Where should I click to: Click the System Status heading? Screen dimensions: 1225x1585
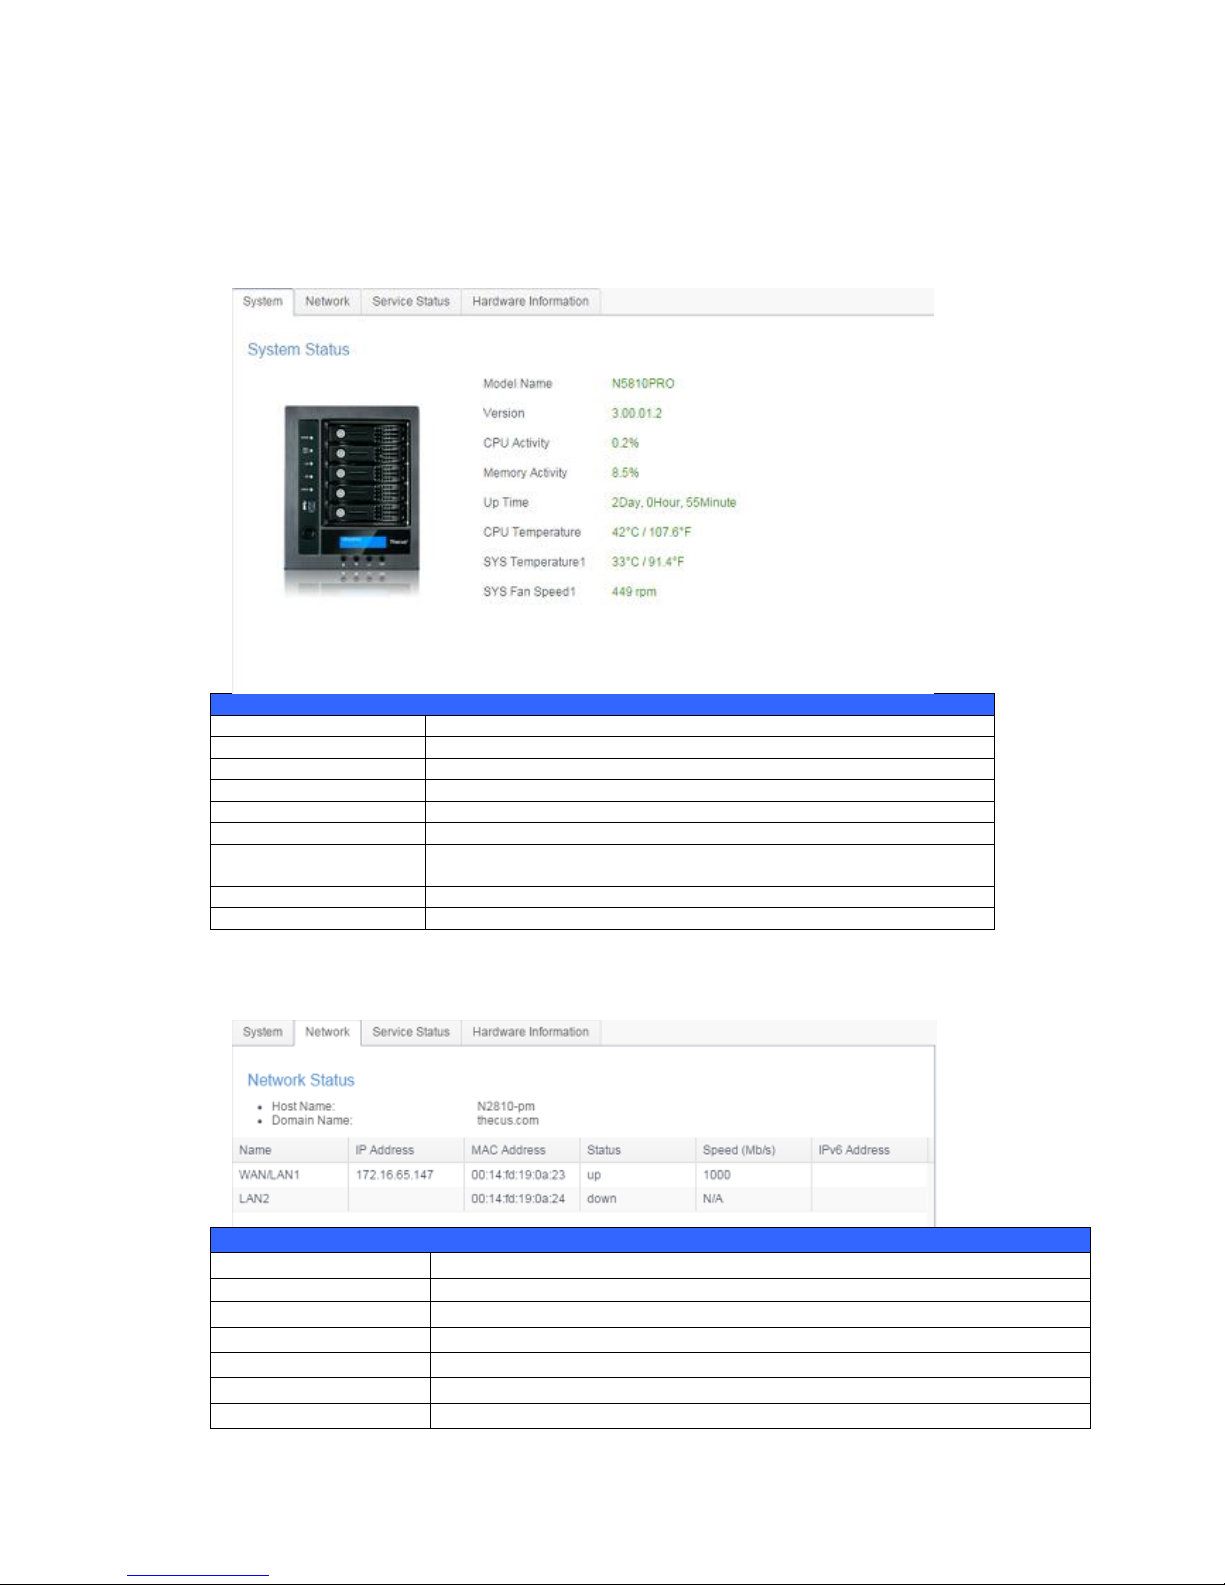(299, 350)
